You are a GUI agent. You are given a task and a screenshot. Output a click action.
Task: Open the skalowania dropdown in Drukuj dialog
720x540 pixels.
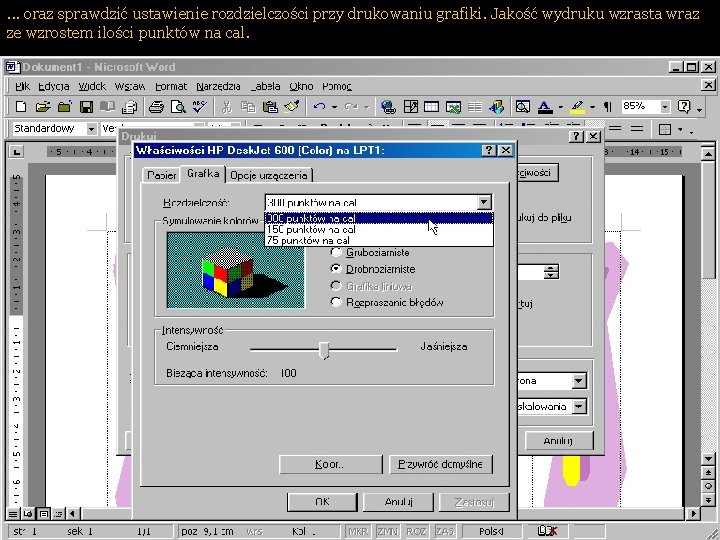tap(579, 406)
